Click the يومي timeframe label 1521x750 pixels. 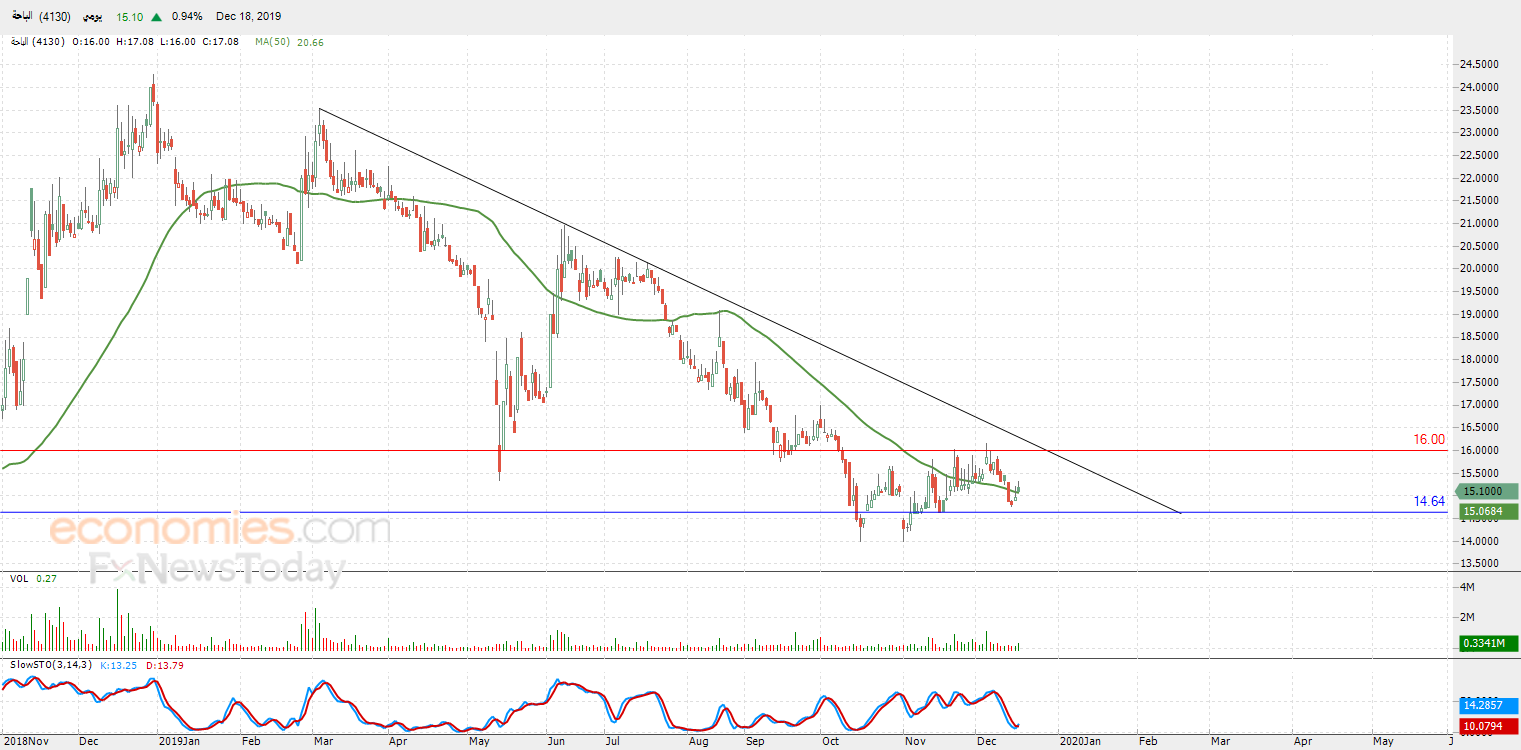click(x=93, y=17)
